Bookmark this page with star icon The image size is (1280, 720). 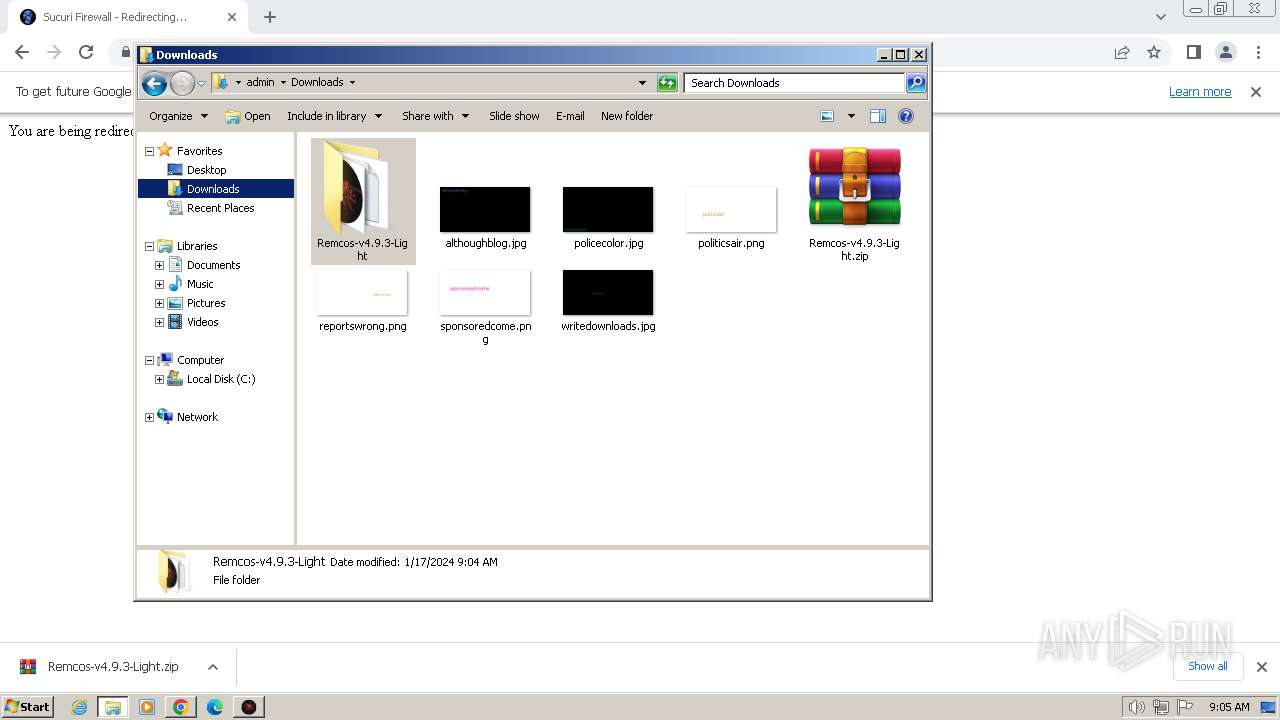coord(1154,52)
